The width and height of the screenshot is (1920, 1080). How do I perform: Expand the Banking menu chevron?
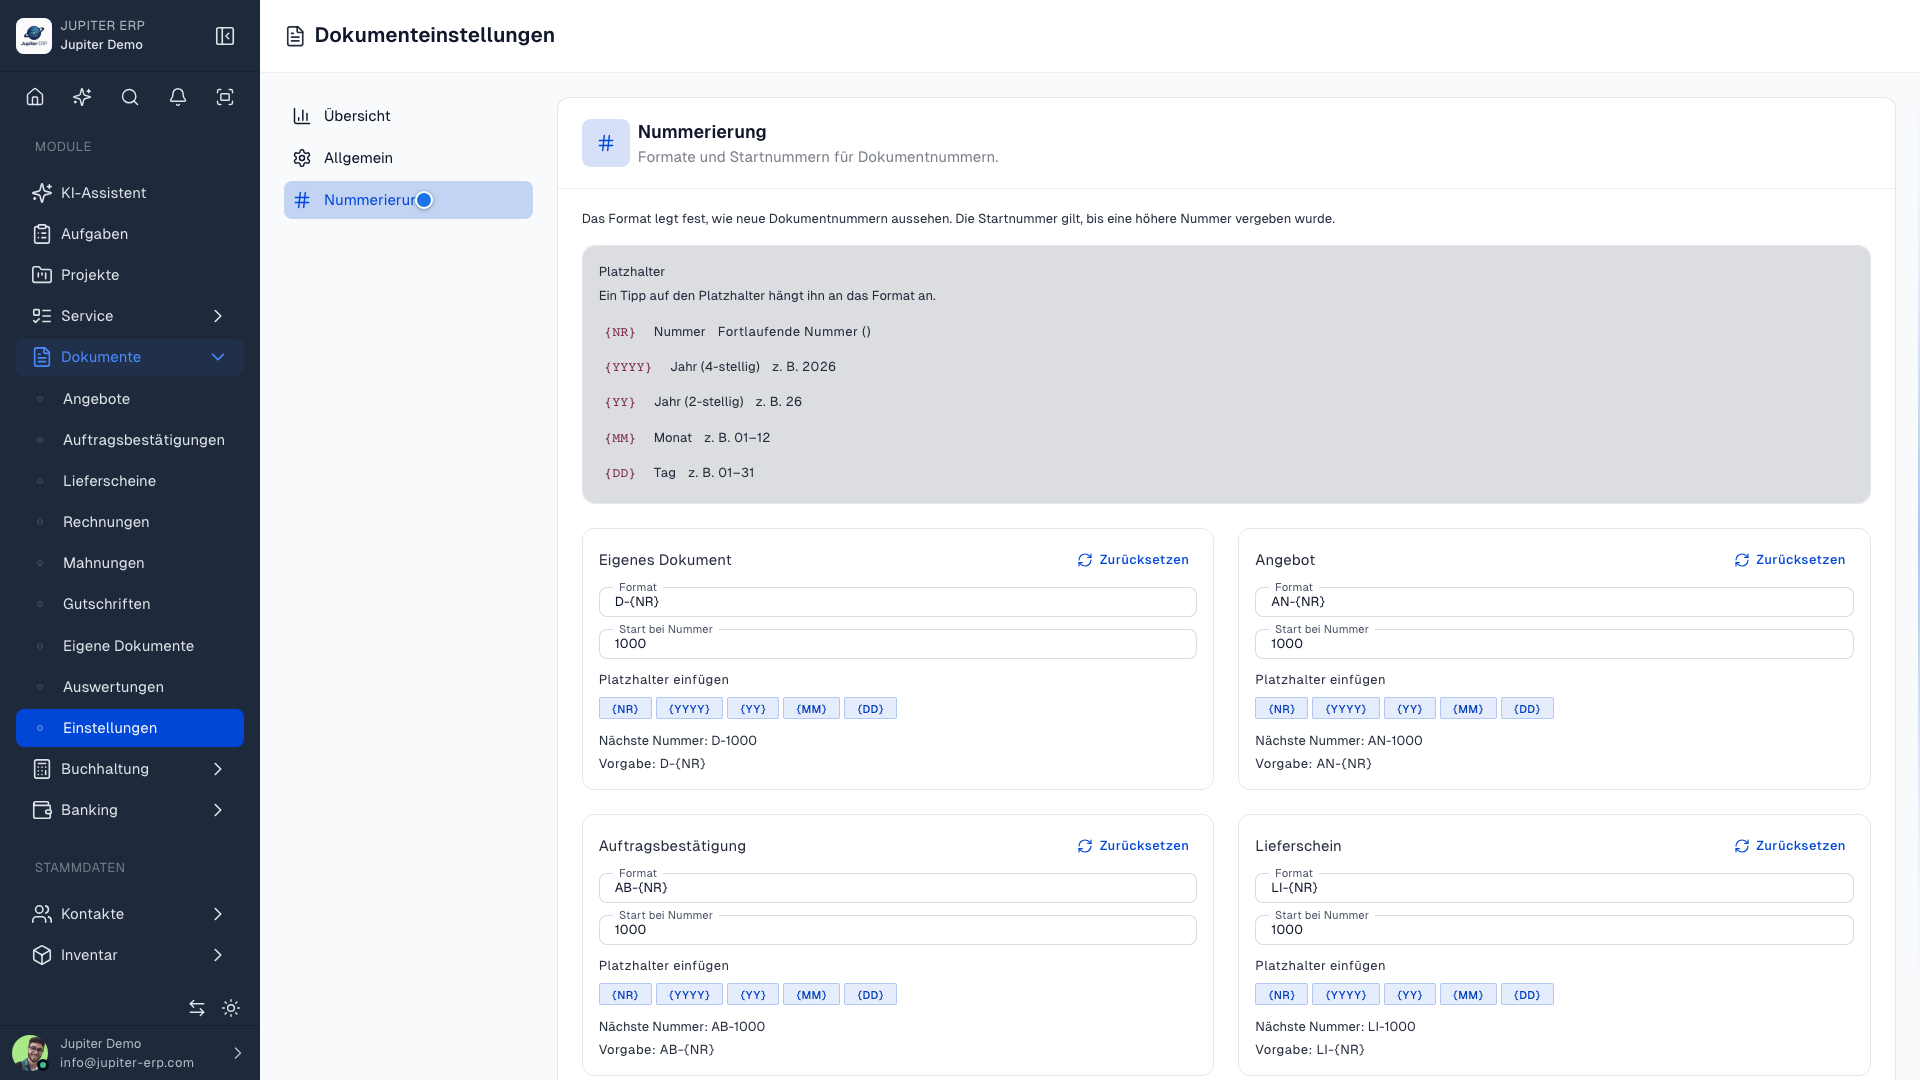coord(218,810)
